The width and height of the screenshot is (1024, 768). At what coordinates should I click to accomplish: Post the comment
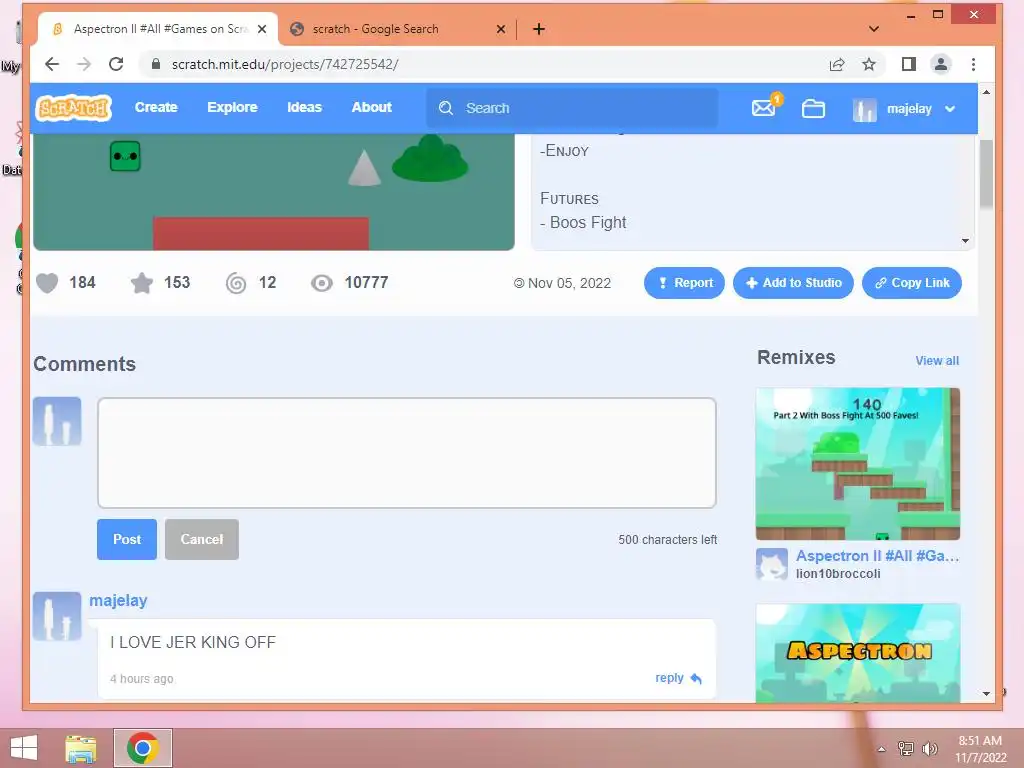tap(127, 539)
